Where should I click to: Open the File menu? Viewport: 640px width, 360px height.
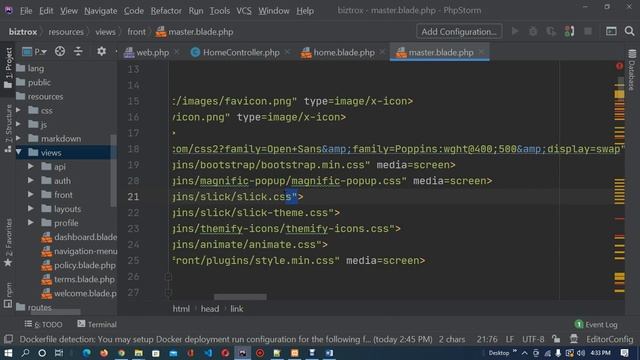coord(26,11)
